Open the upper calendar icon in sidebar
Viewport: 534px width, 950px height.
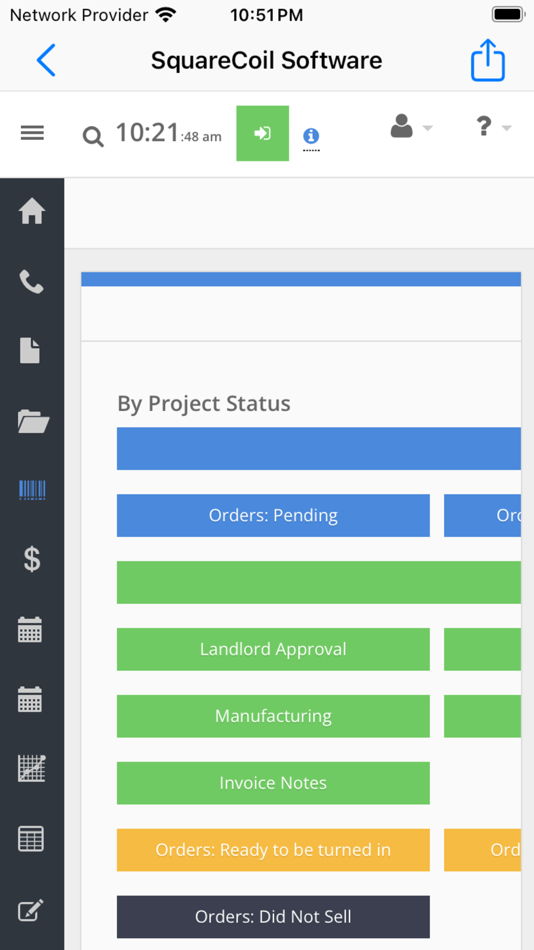pos(30,629)
